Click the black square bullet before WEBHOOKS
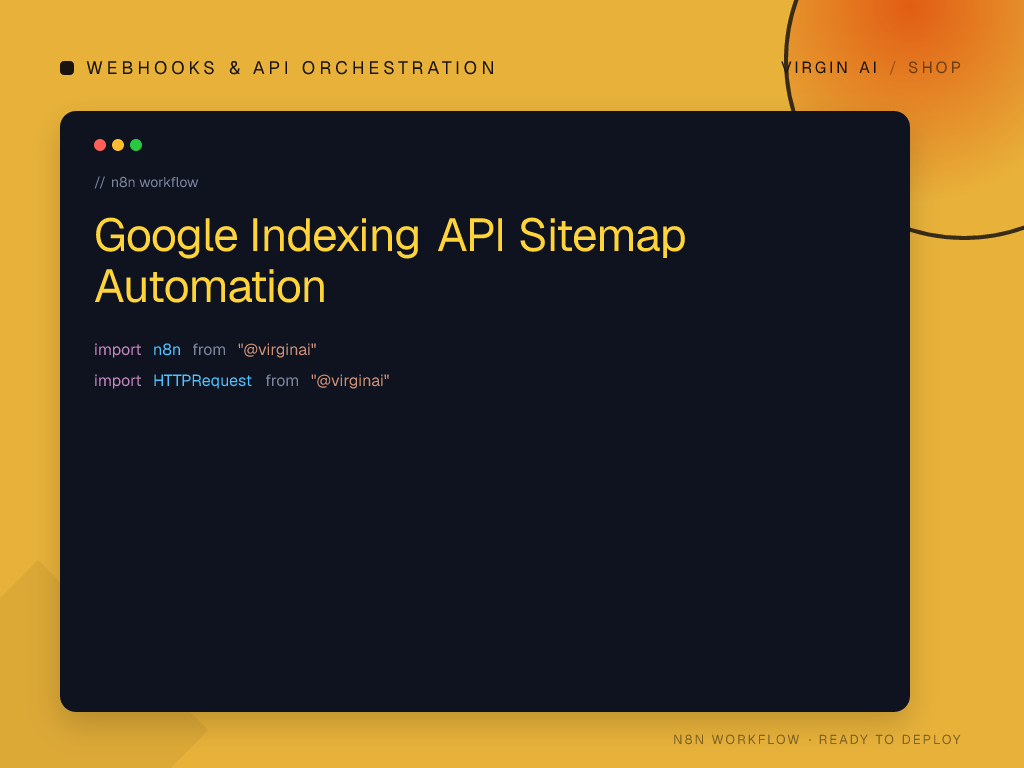The width and height of the screenshot is (1024, 768). click(x=67, y=68)
